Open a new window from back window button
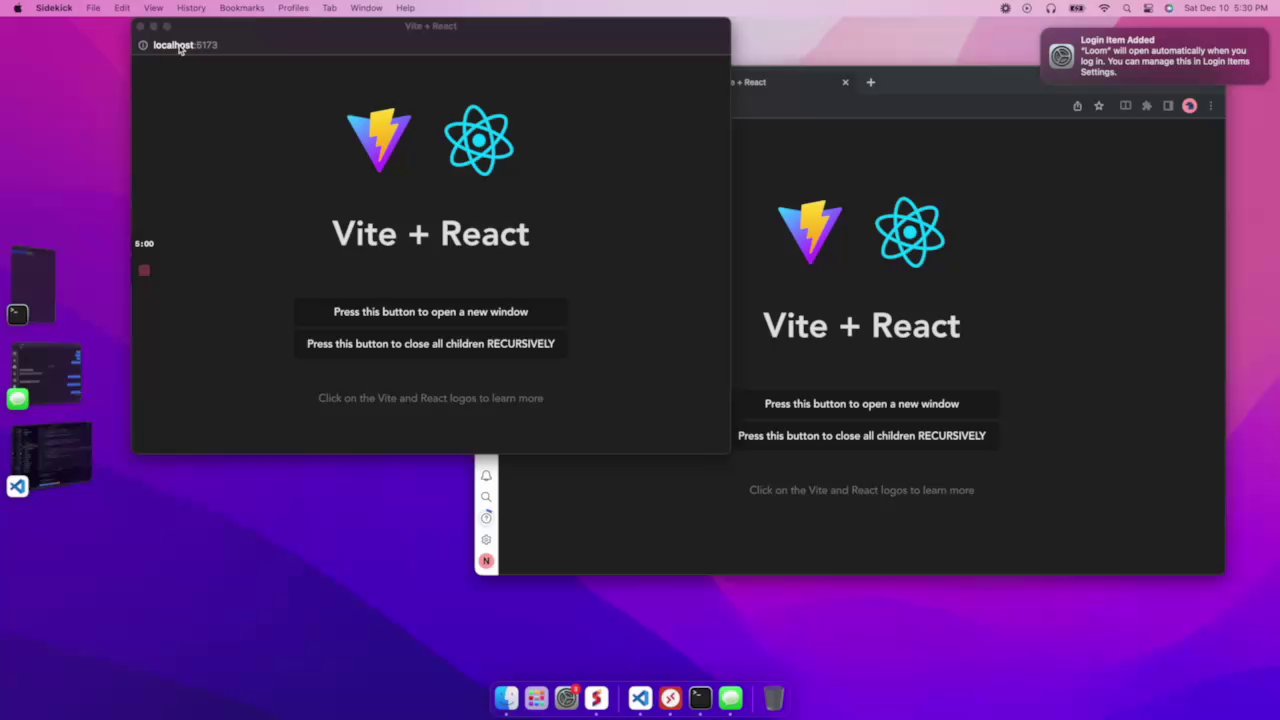The image size is (1280, 720). point(862,404)
